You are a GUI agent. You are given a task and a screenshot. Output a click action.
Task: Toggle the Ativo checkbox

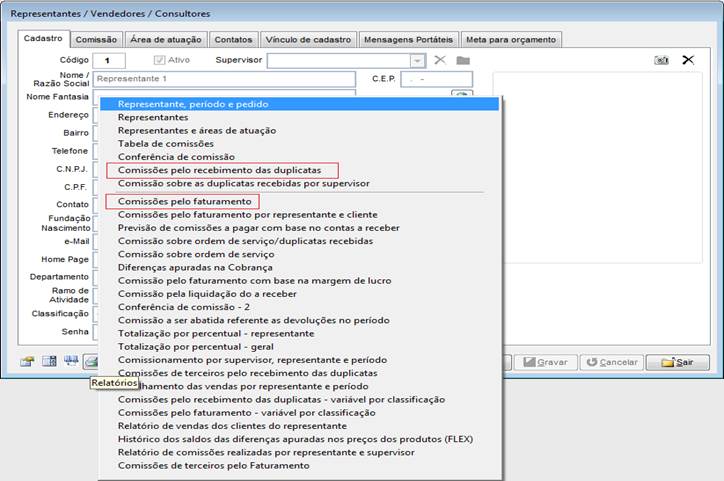tap(159, 60)
